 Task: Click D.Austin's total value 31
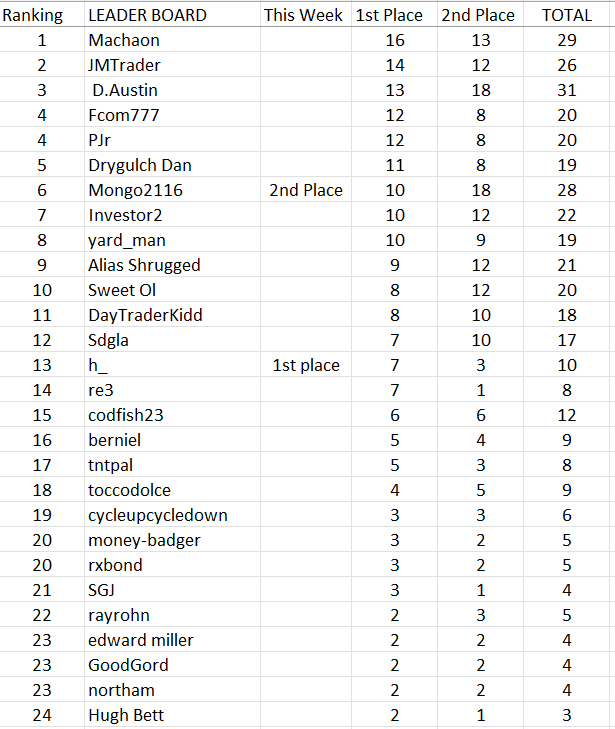(566, 90)
